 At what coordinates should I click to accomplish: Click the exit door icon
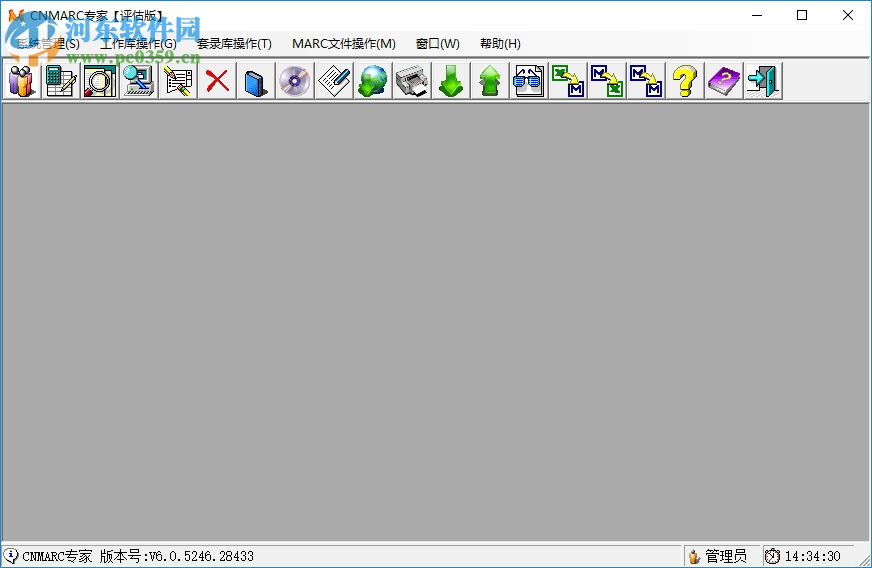pos(763,81)
